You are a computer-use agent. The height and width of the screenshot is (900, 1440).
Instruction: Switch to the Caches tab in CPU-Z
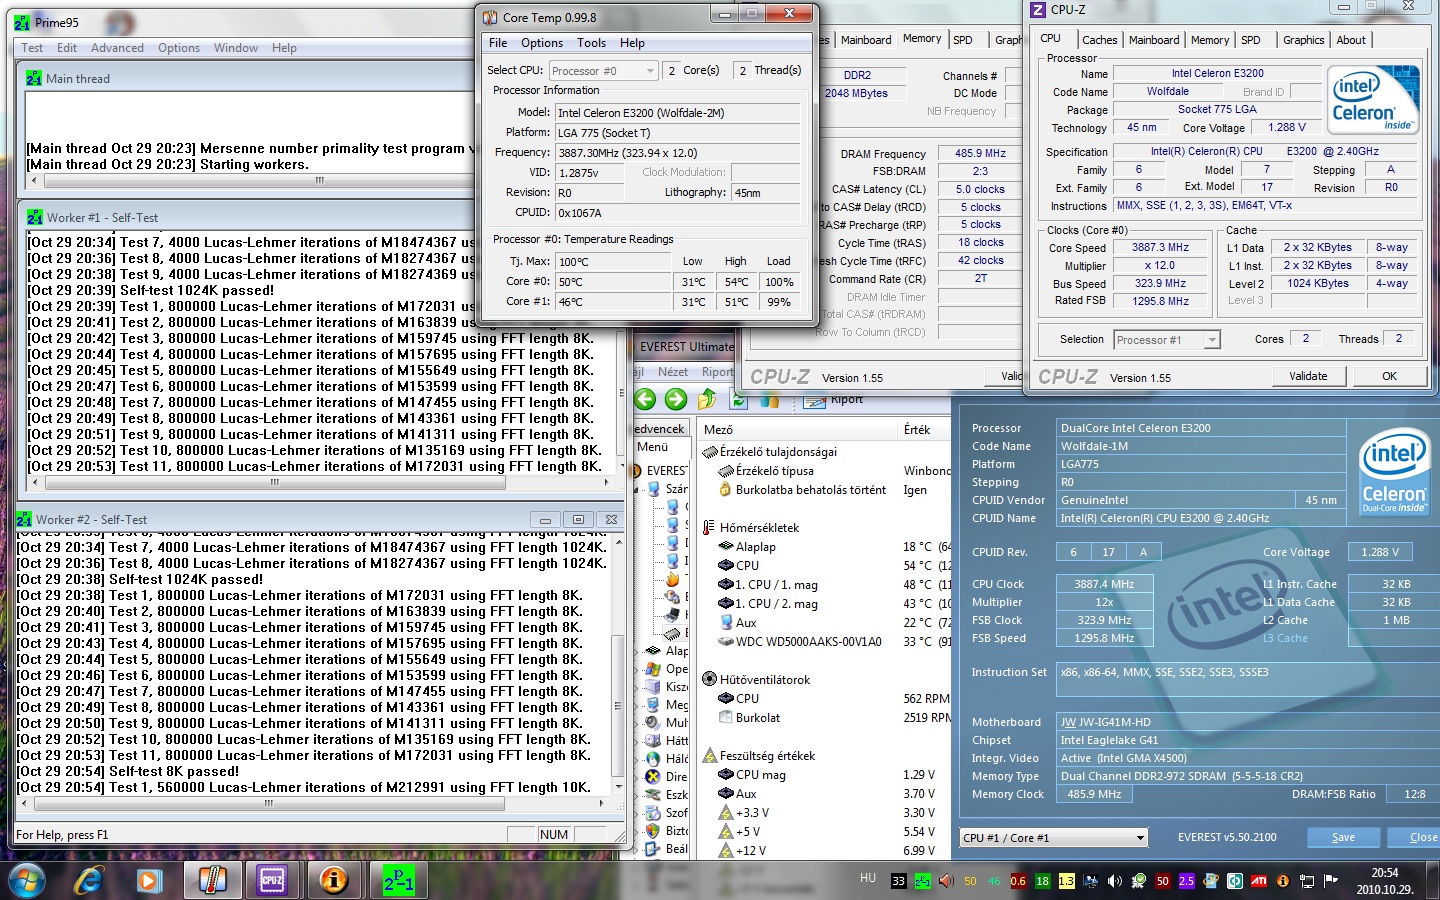(x=1100, y=40)
